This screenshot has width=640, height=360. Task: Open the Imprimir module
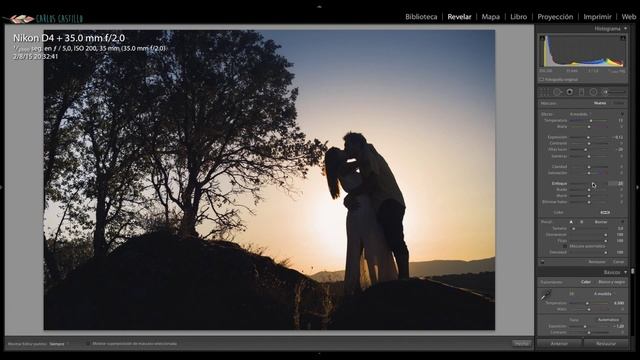(597, 17)
